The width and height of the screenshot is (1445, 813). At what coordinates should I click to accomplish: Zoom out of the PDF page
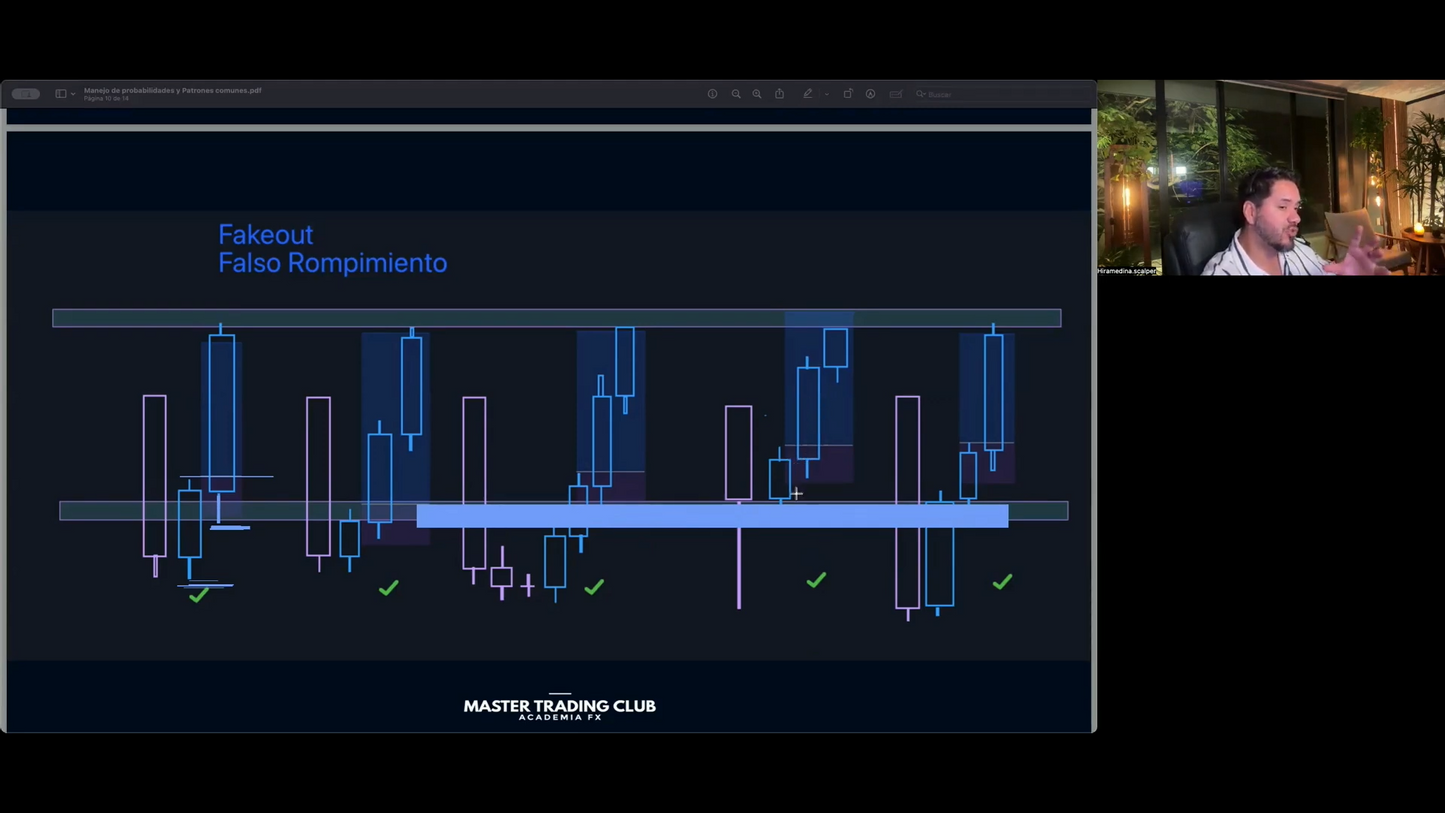pos(736,94)
